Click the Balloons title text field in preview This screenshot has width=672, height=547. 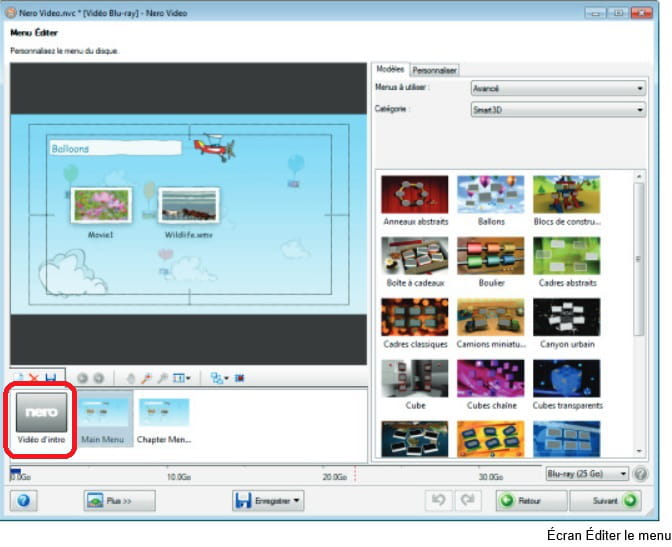(115, 148)
